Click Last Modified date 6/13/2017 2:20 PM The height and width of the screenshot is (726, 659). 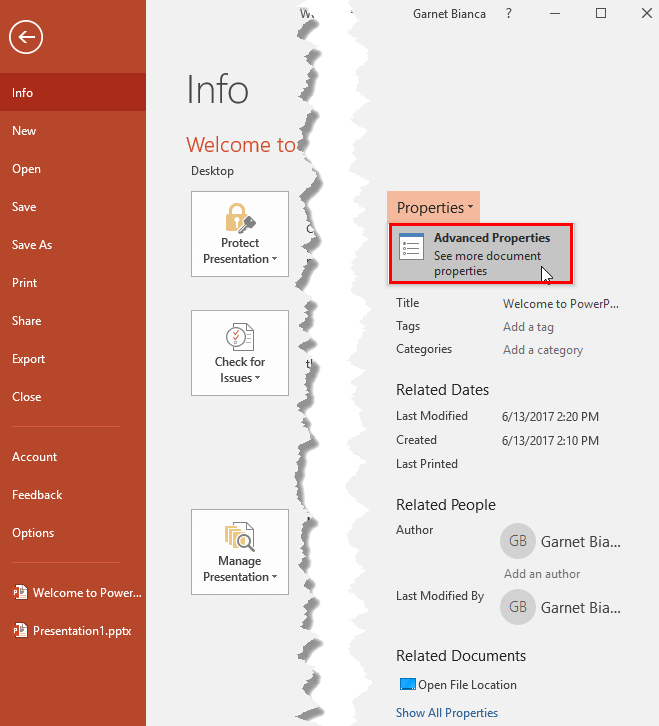tap(550, 417)
